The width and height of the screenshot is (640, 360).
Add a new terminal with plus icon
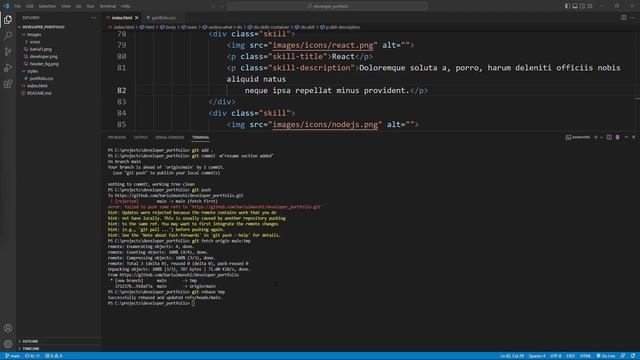coord(596,138)
